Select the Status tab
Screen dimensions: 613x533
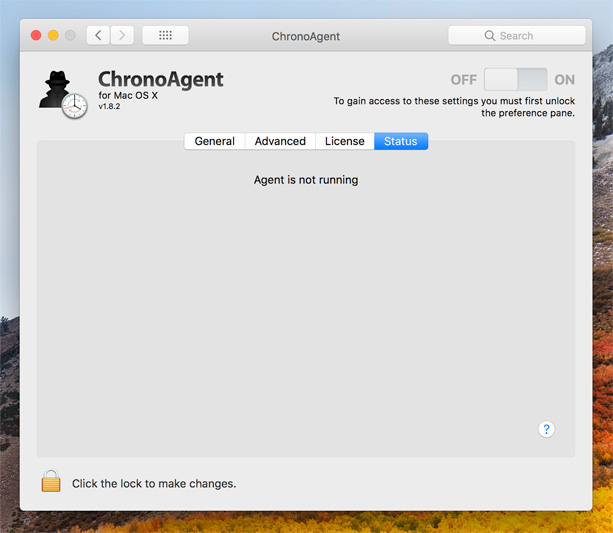(401, 141)
